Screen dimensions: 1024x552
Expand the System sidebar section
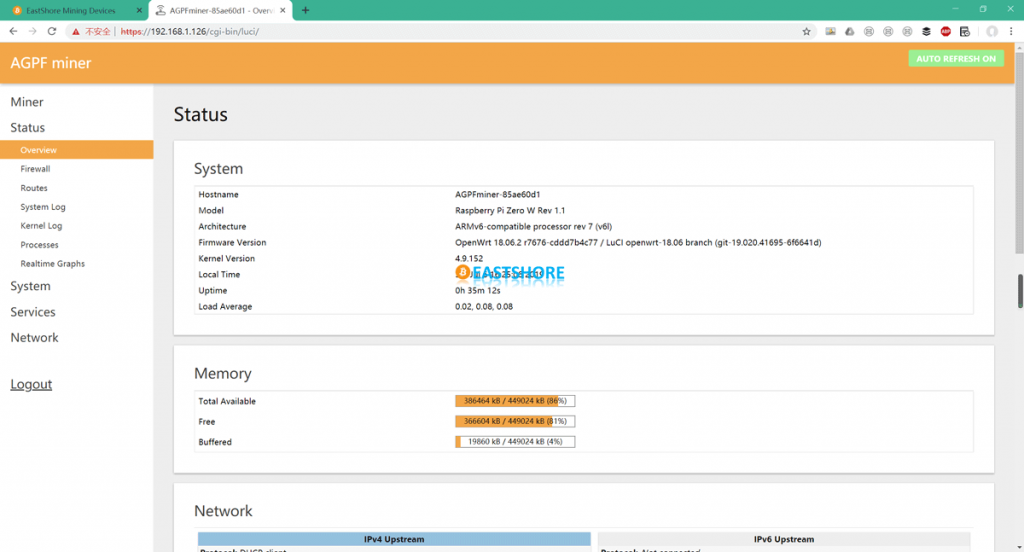[x=30, y=286]
